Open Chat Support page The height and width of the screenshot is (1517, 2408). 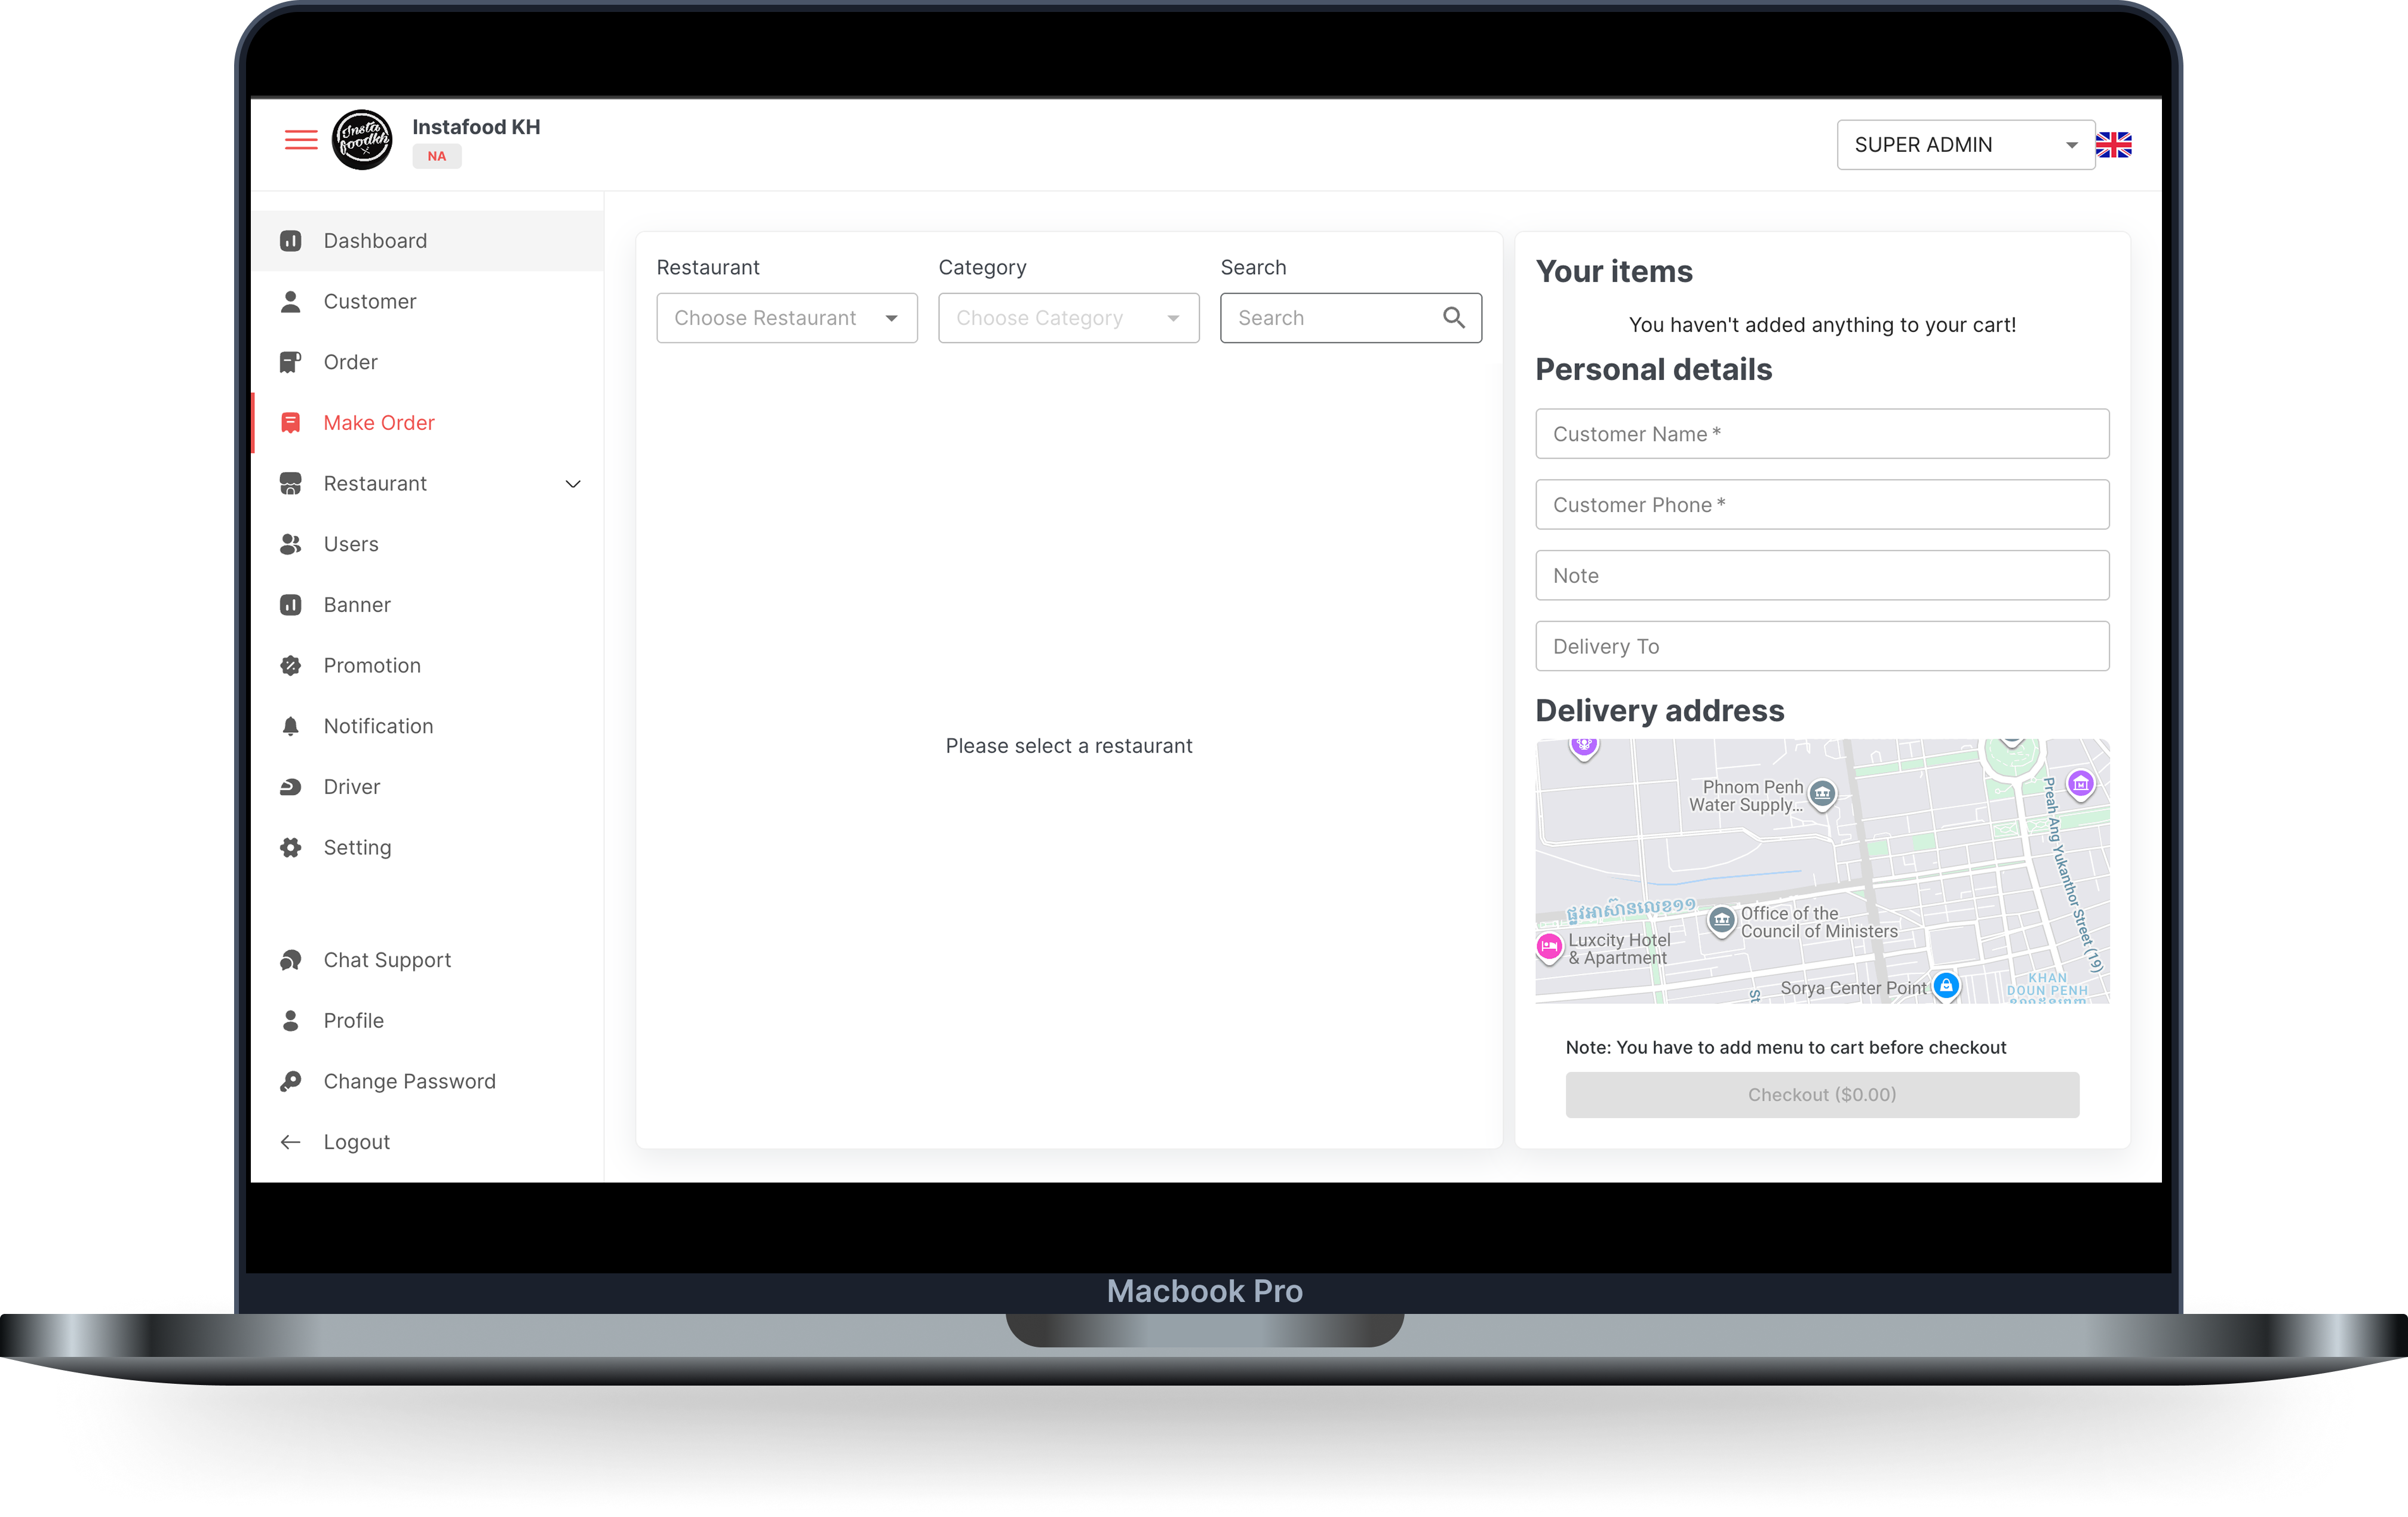coord(427,960)
